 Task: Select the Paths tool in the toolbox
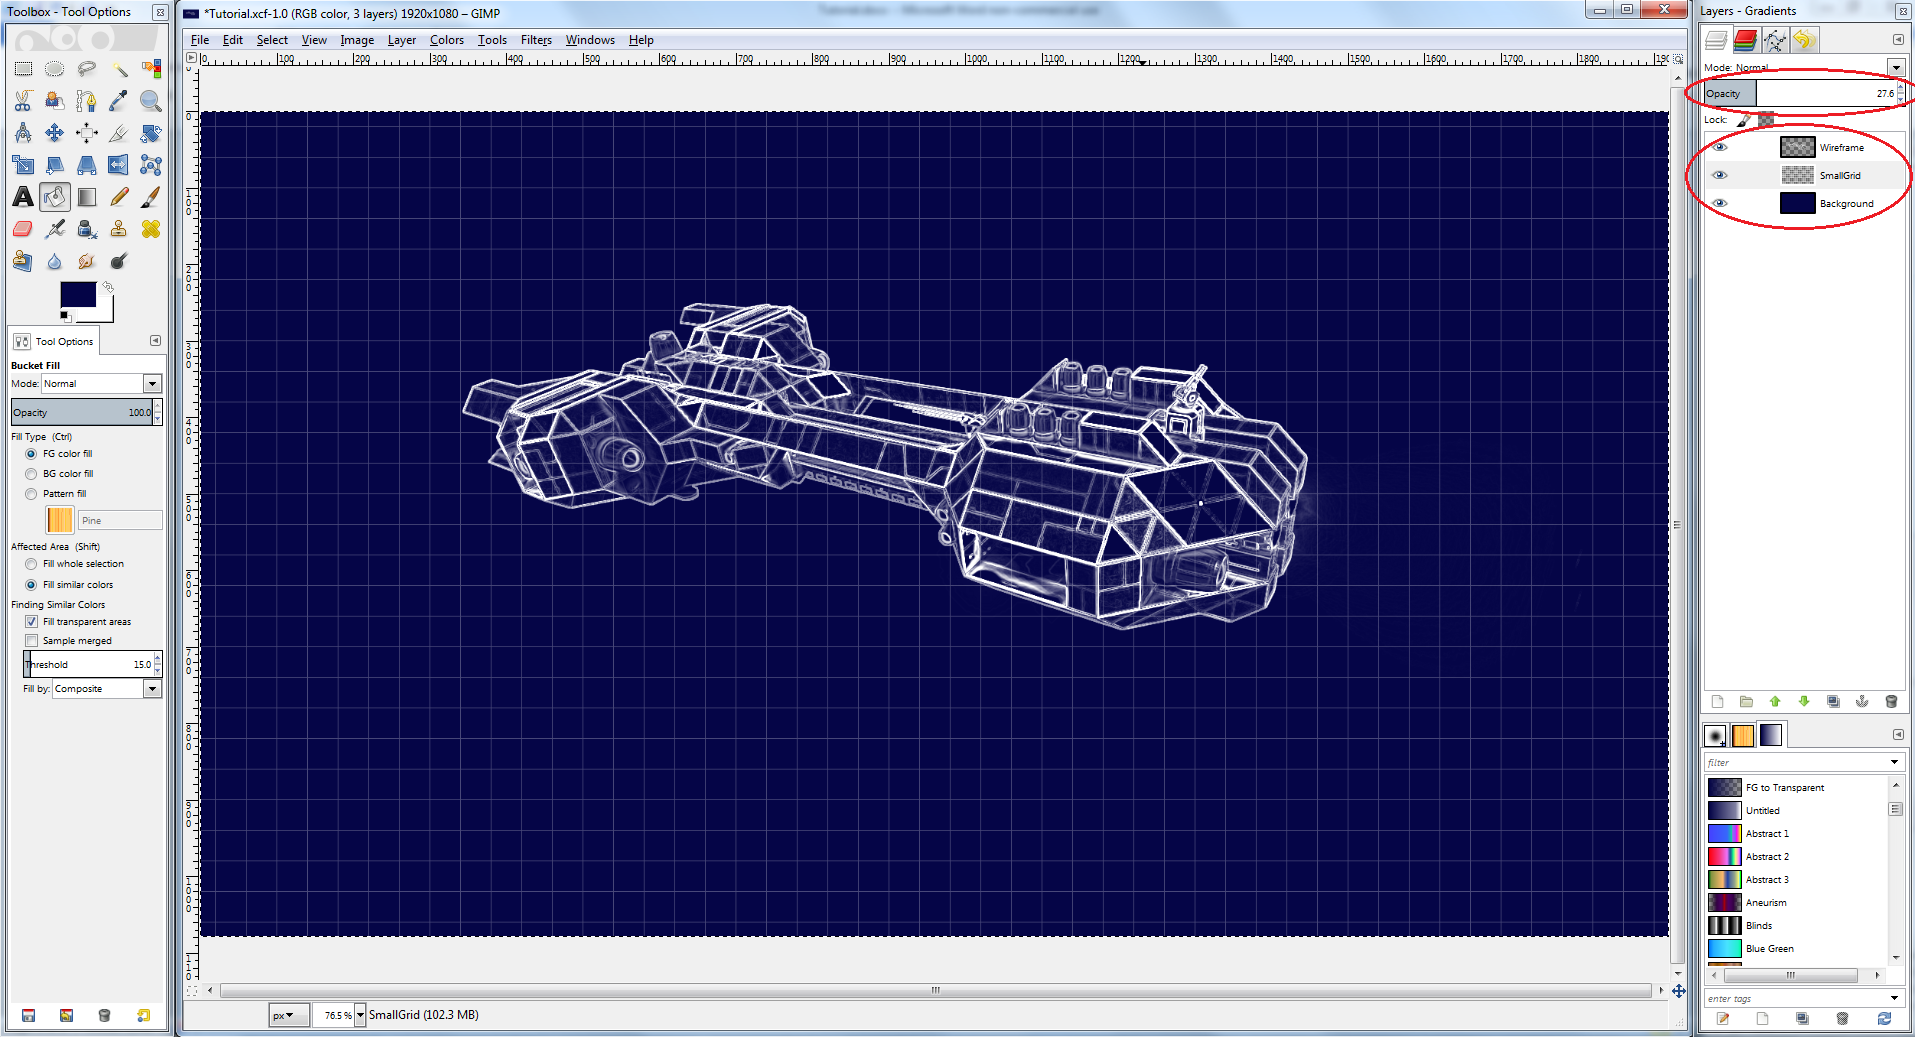coord(87,101)
